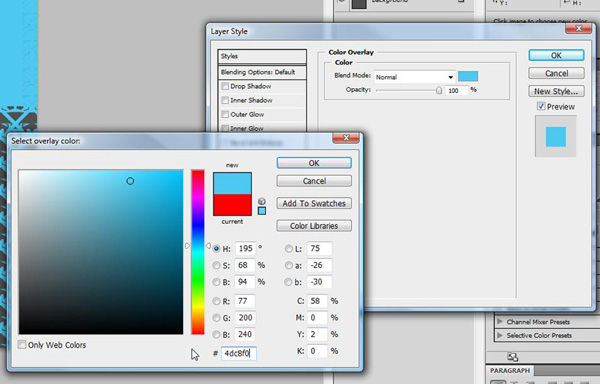The height and width of the screenshot is (384, 600).
Task: Click the C cyan value field
Action: [318, 301]
